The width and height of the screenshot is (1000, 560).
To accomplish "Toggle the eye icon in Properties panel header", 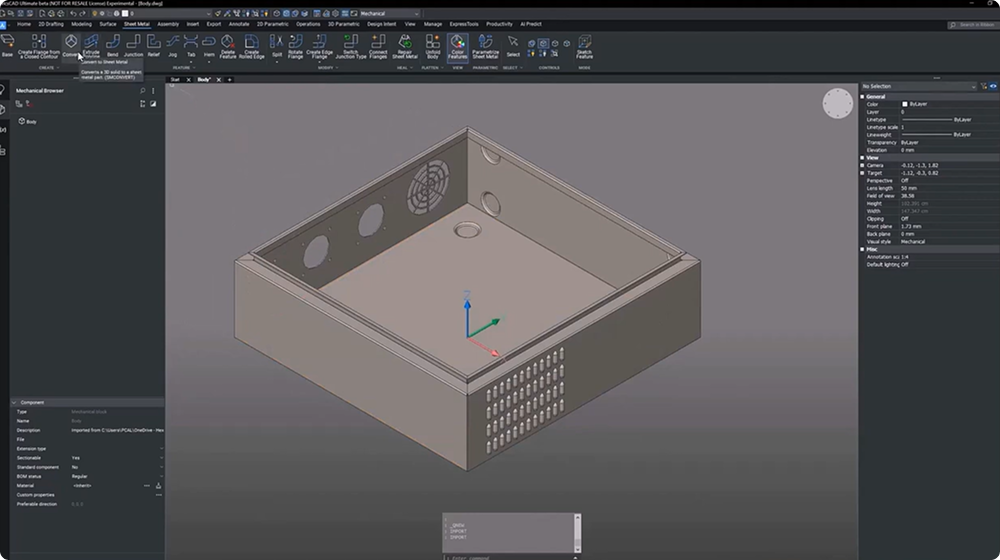I will [x=993, y=86].
